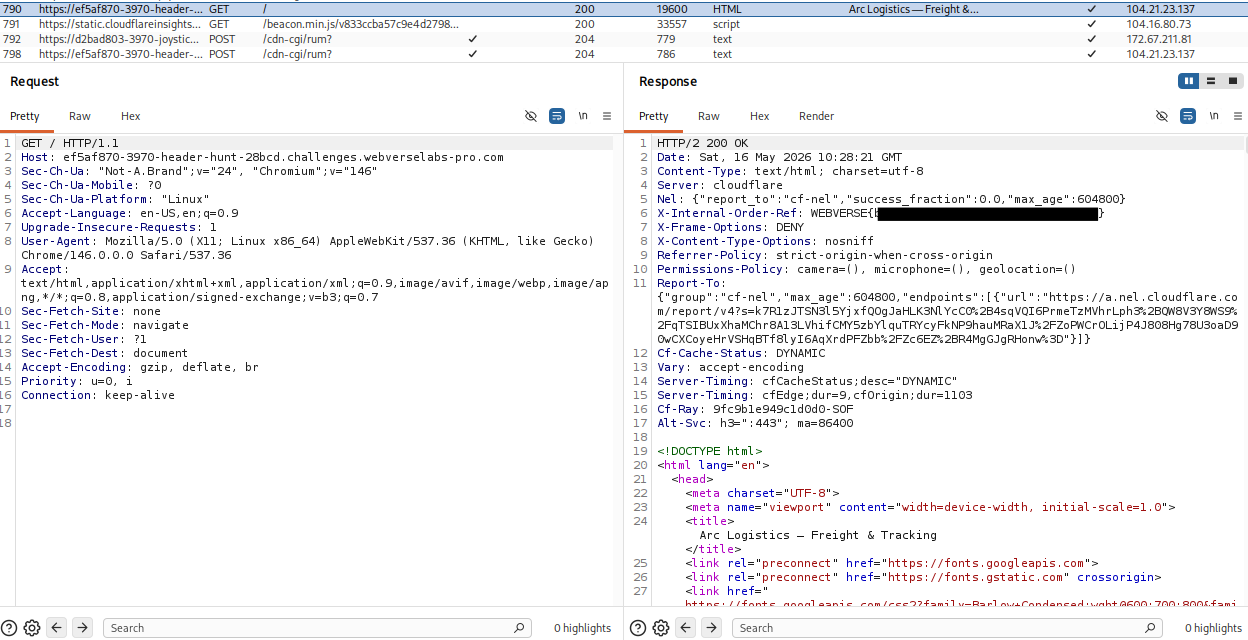The height and width of the screenshot is (640, 1248).
Task: Select history row 790 GET /
Action: click(x=624, y=9)
